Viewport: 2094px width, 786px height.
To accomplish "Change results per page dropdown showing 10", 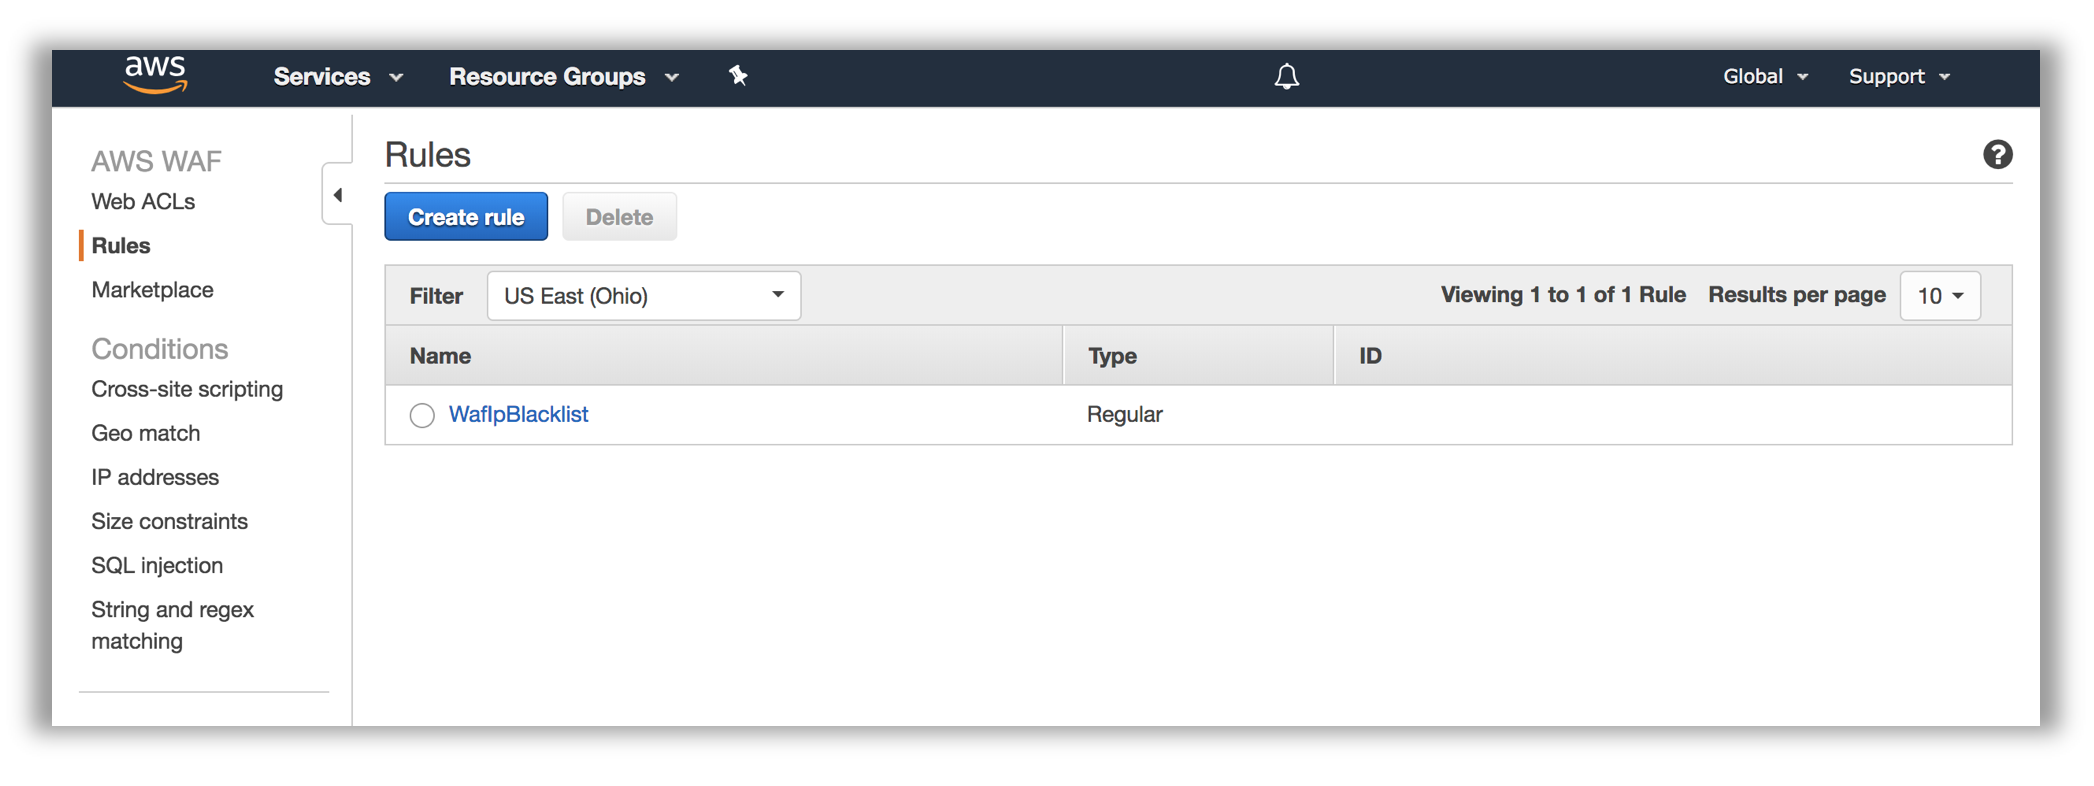I will 1940,296.
